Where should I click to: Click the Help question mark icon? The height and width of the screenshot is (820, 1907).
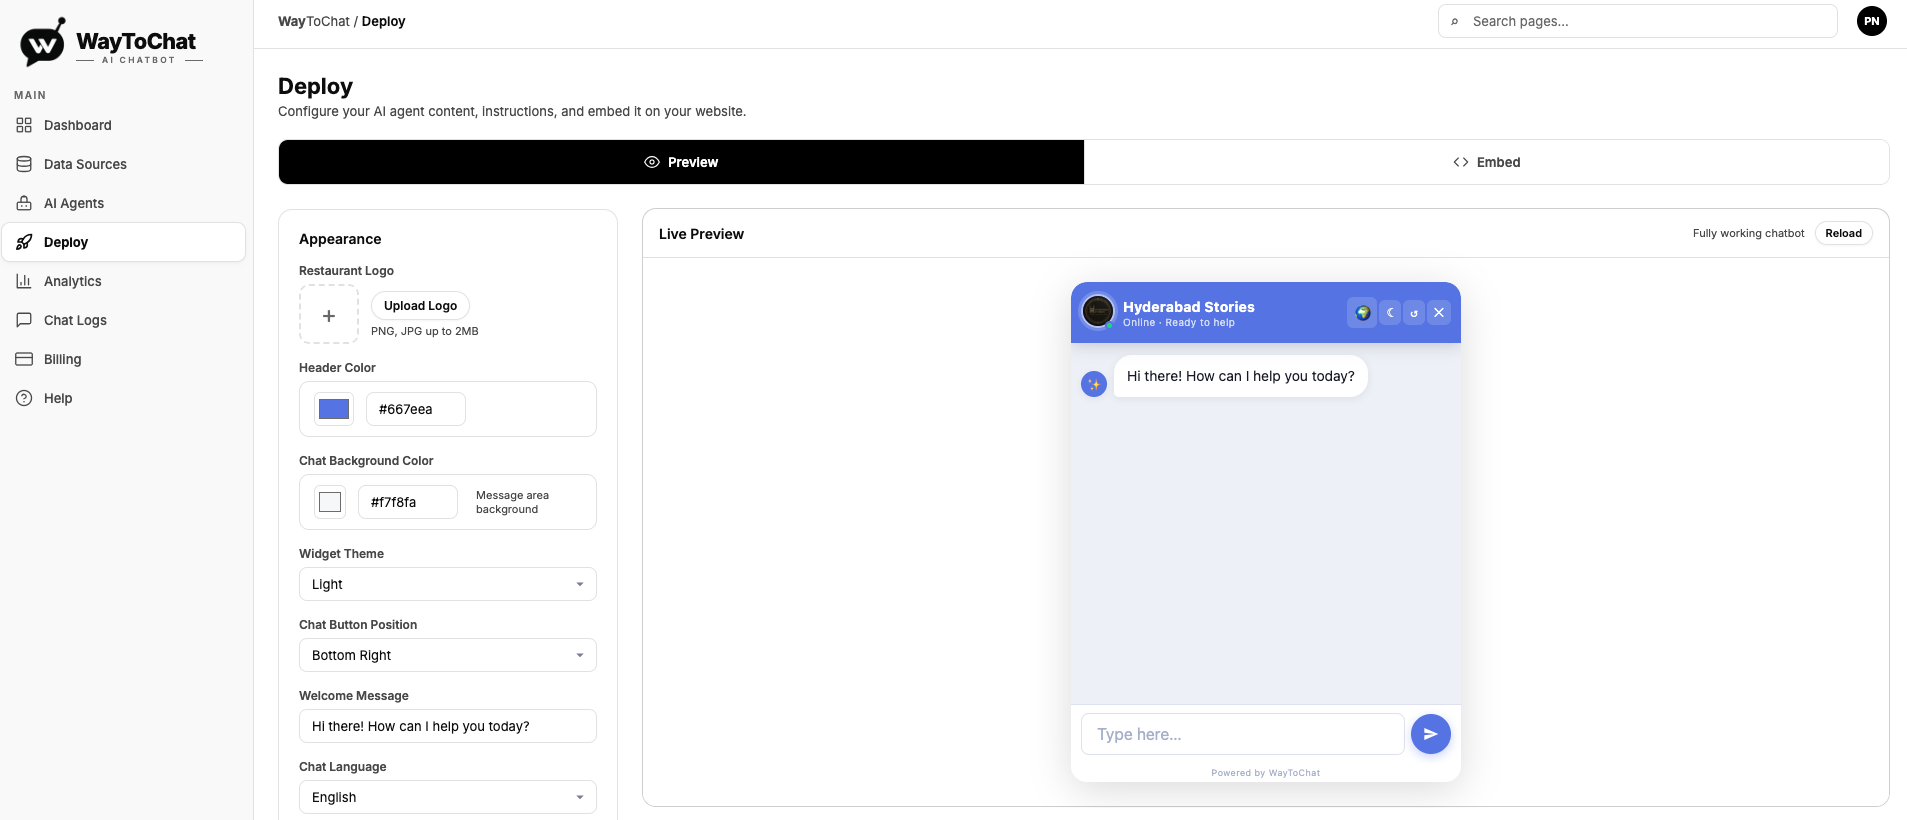[x=24, y=398]
